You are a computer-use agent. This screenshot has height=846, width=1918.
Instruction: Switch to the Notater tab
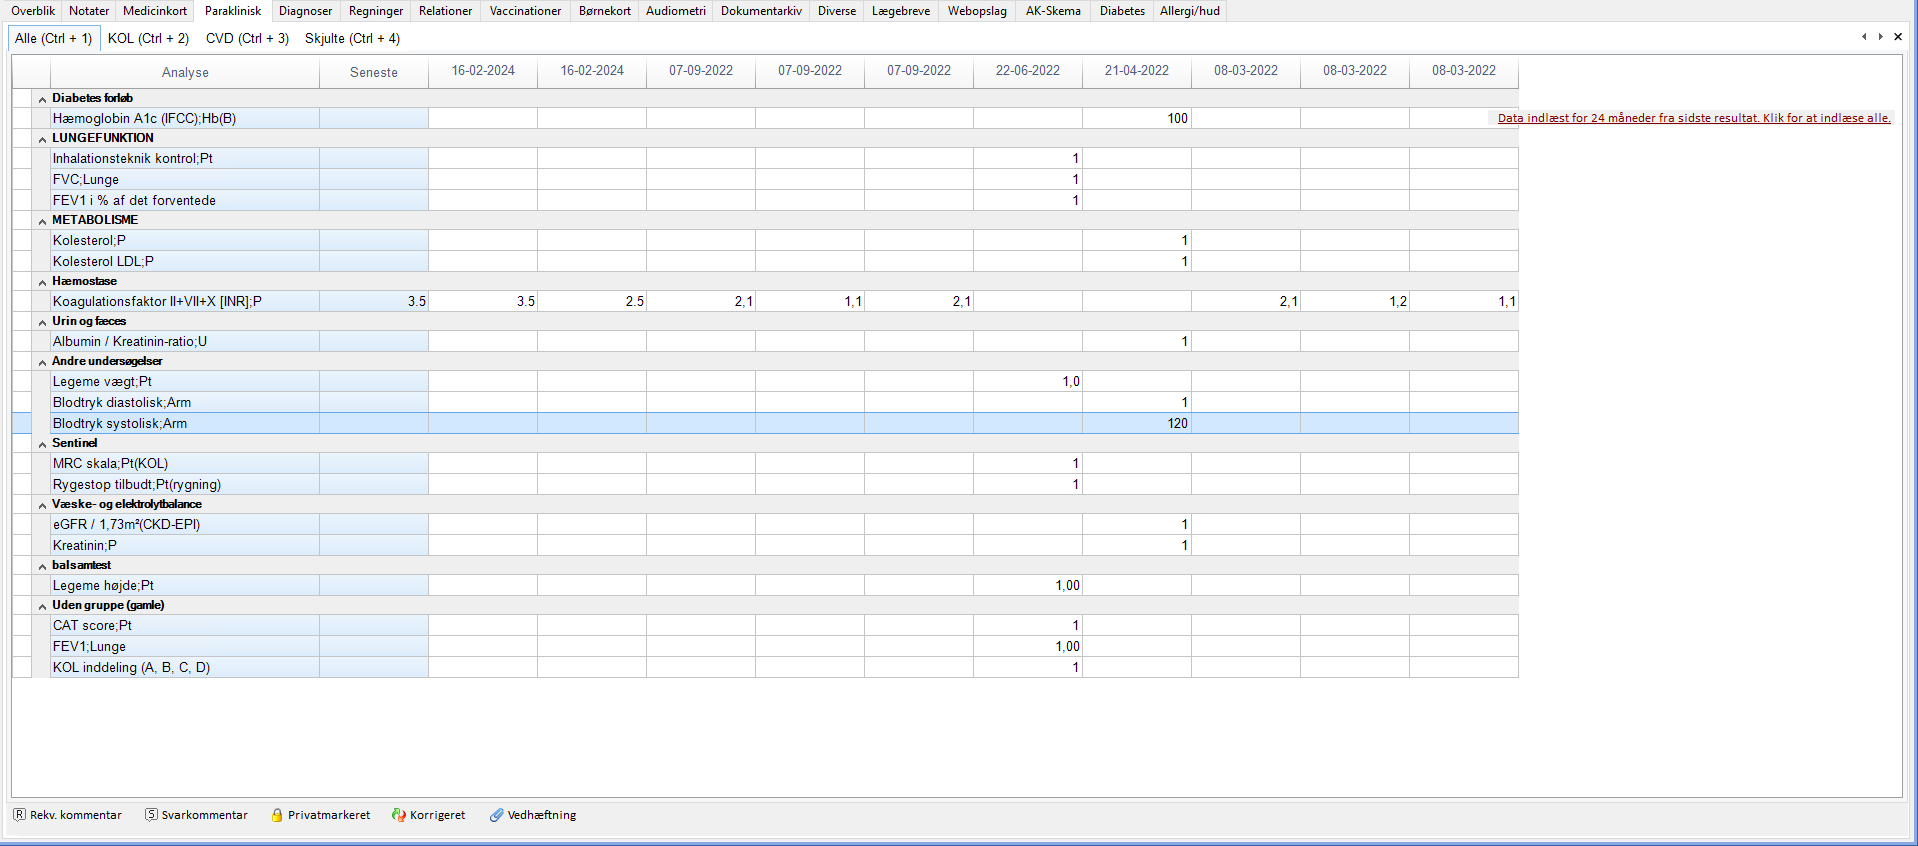[89, 11]
